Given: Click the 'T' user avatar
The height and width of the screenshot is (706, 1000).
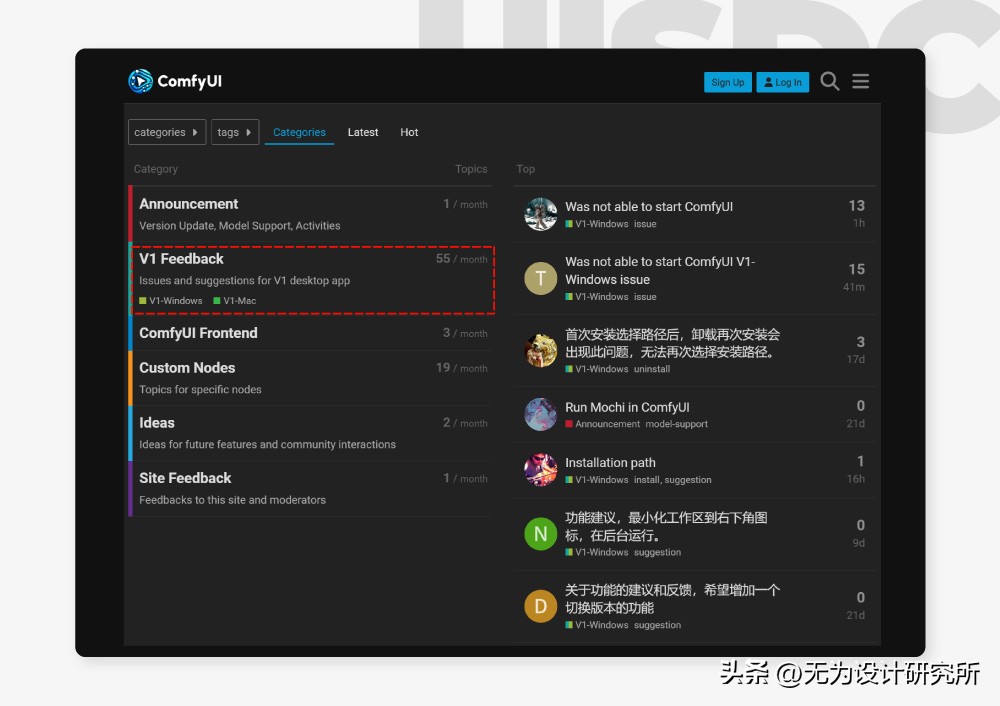Looking at the screenshot, I should (x=540, y=279).
